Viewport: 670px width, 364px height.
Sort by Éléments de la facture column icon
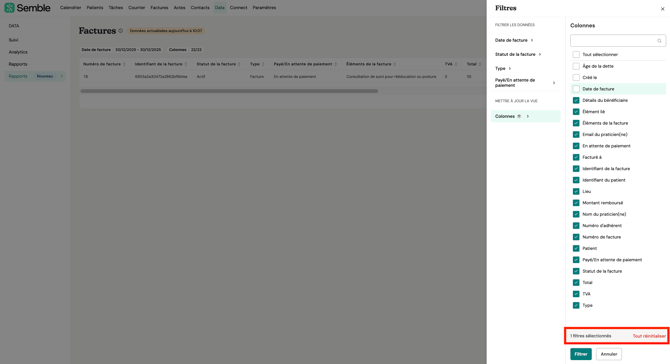coord(394,64)
